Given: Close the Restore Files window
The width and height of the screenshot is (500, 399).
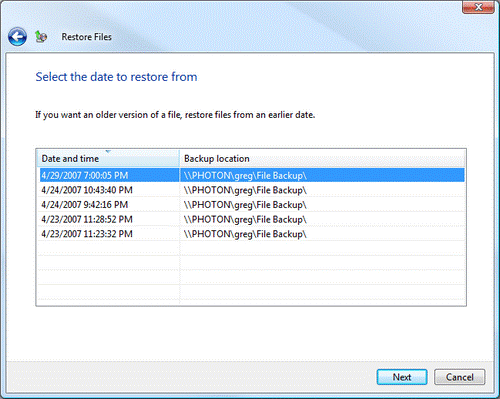Looking at the screenshot, I should [x=478, y=7].
